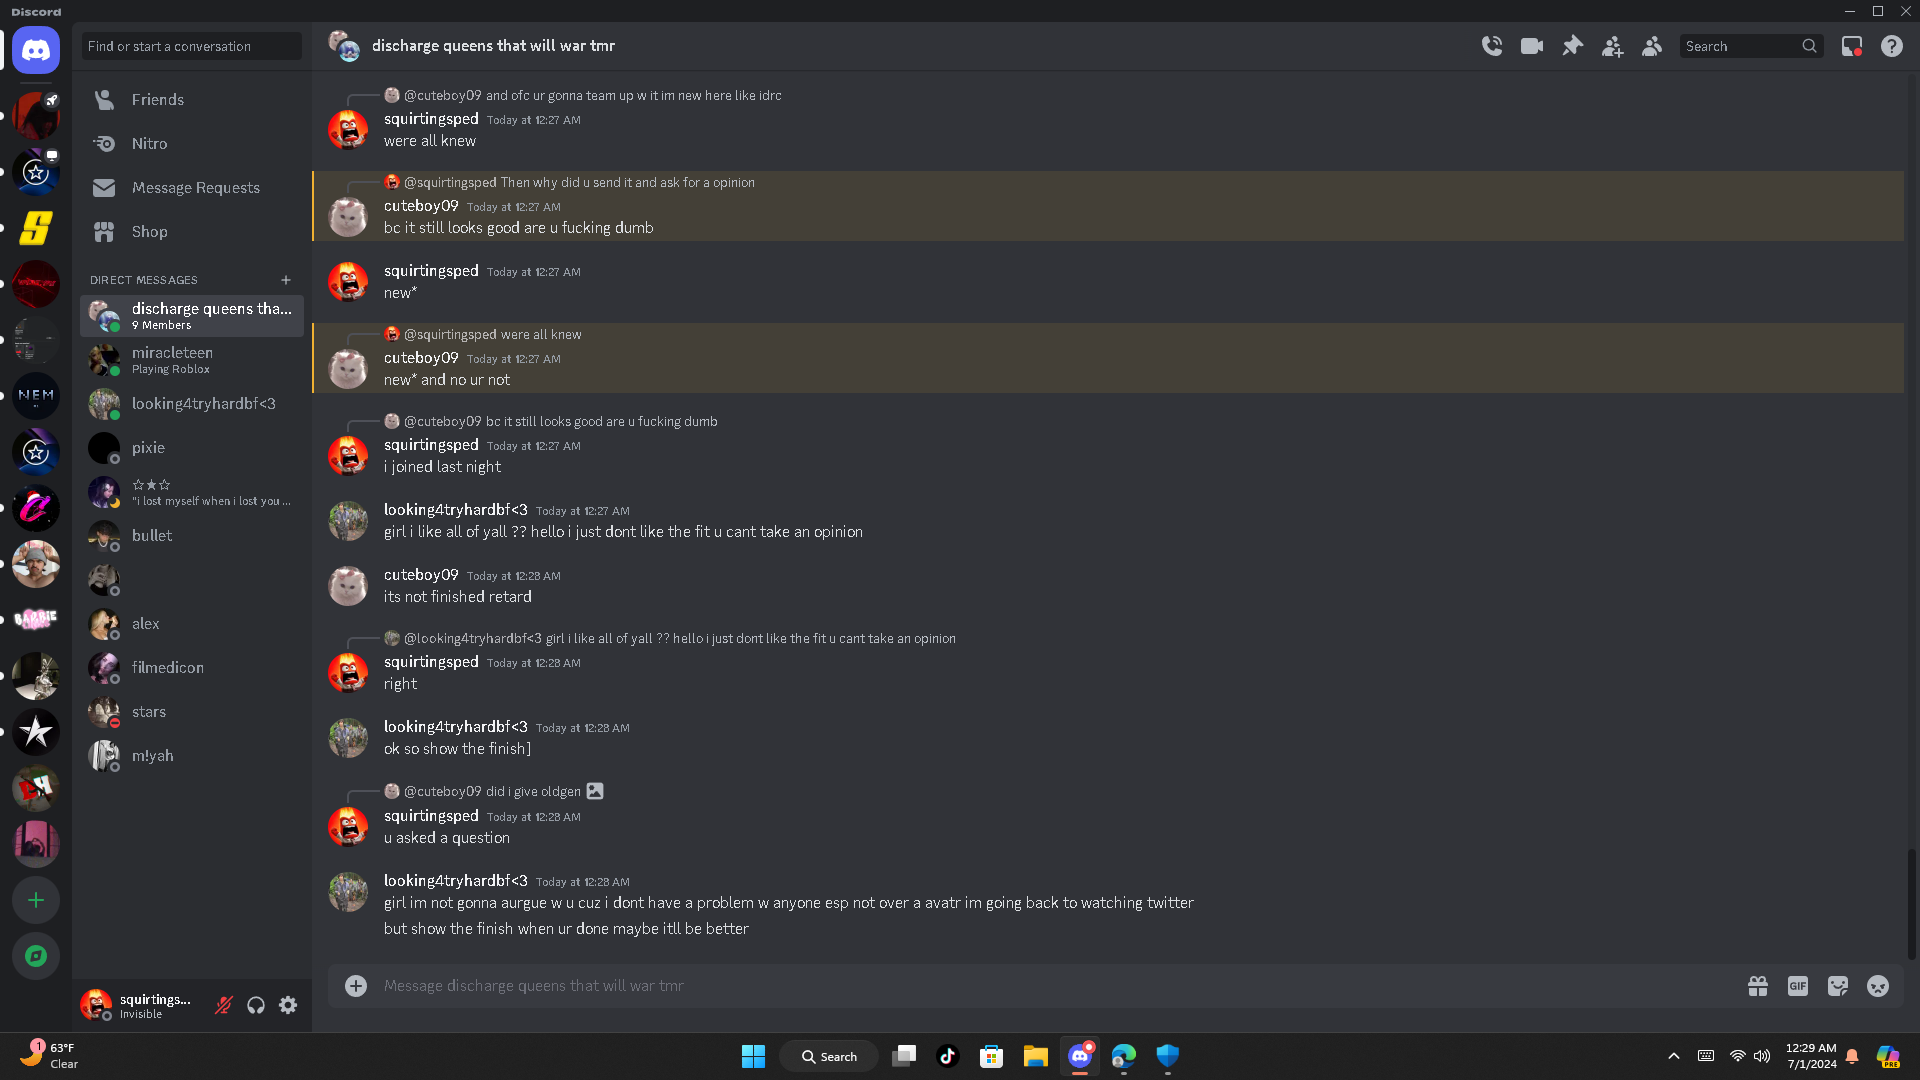Open the attachment plus menu

(x=356, y=986)
